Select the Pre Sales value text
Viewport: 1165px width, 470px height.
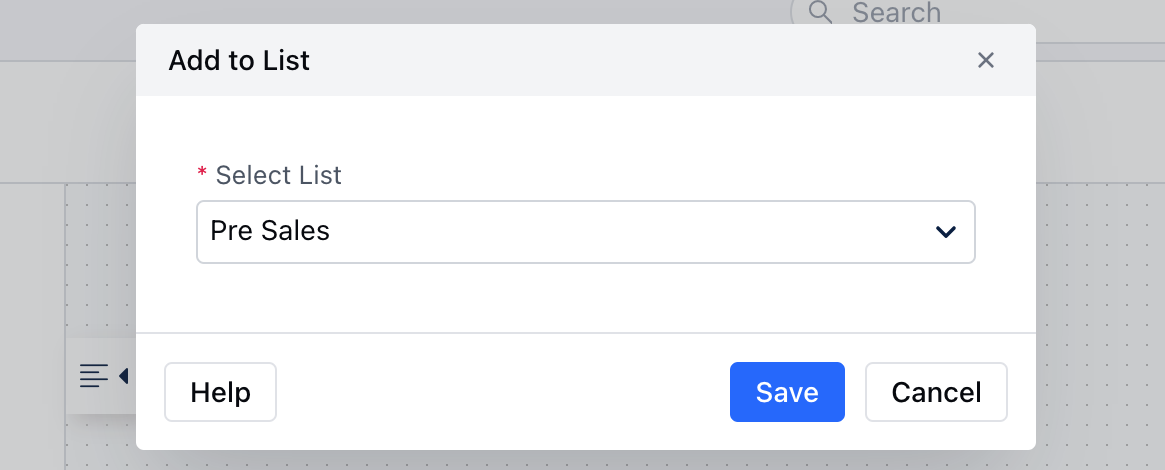270,231
